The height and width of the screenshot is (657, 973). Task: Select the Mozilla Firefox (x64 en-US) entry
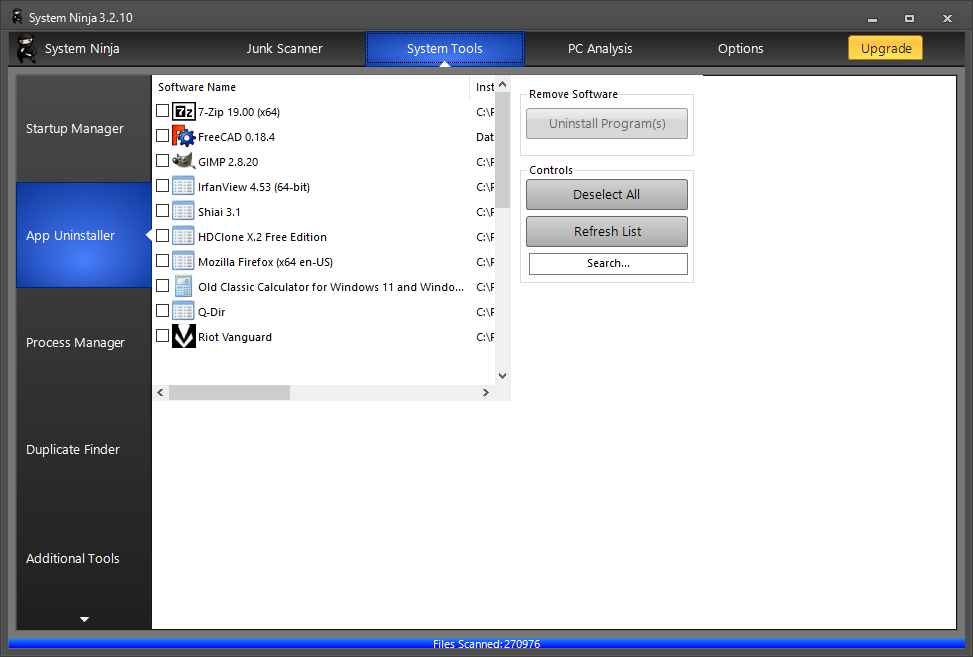coord(266,262)
